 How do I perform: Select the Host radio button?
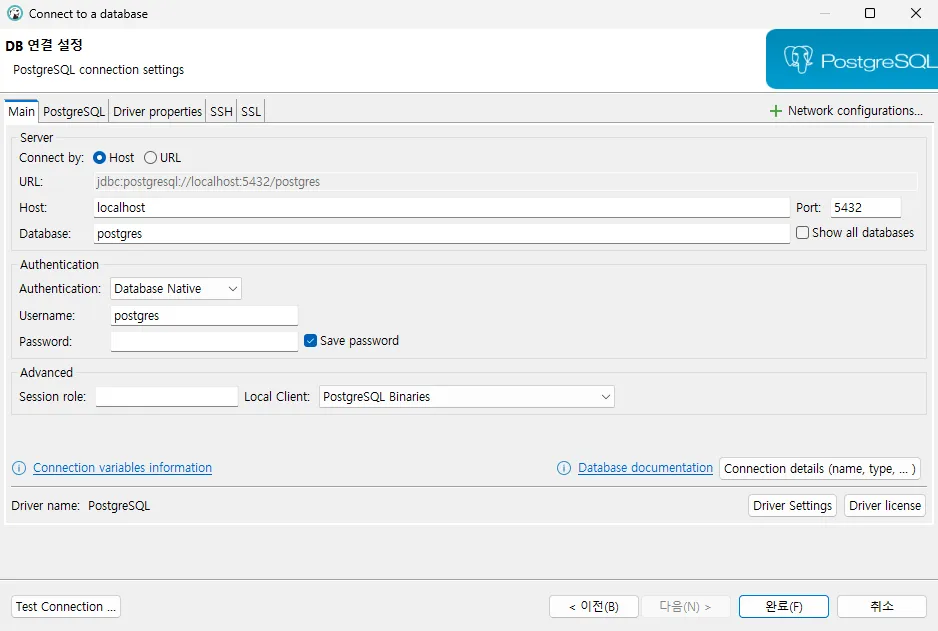tap(101, 157)
